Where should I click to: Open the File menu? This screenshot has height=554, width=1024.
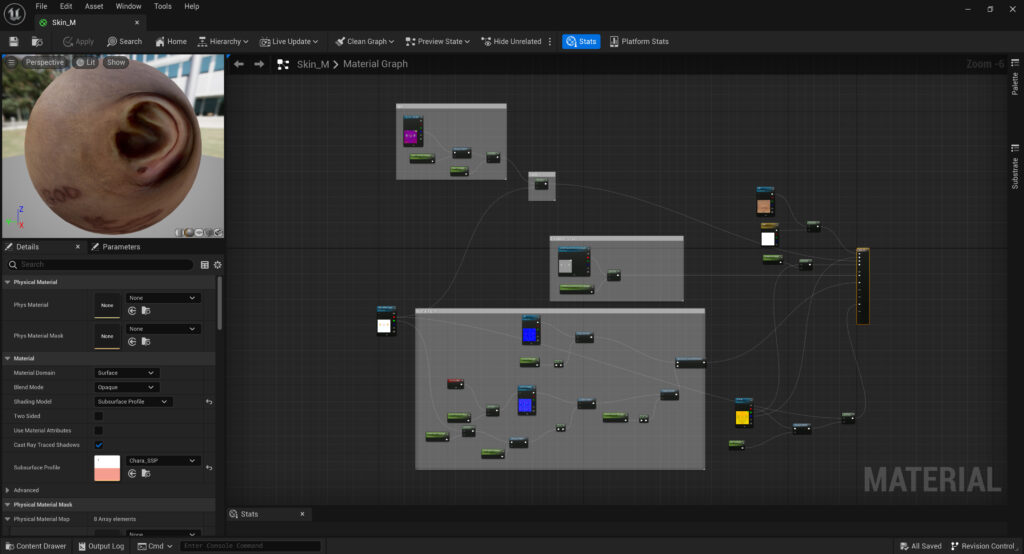(41, 7)
